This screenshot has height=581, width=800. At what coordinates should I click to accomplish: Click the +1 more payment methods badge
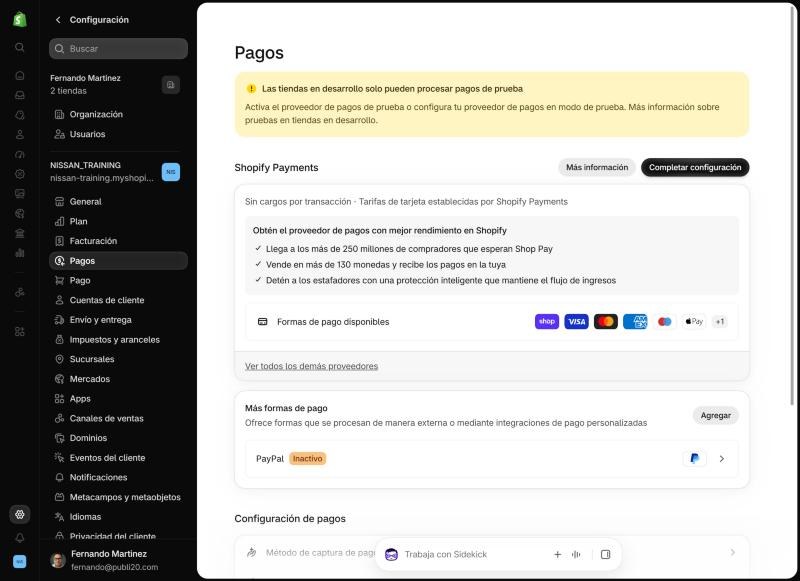tap(719, 322)
